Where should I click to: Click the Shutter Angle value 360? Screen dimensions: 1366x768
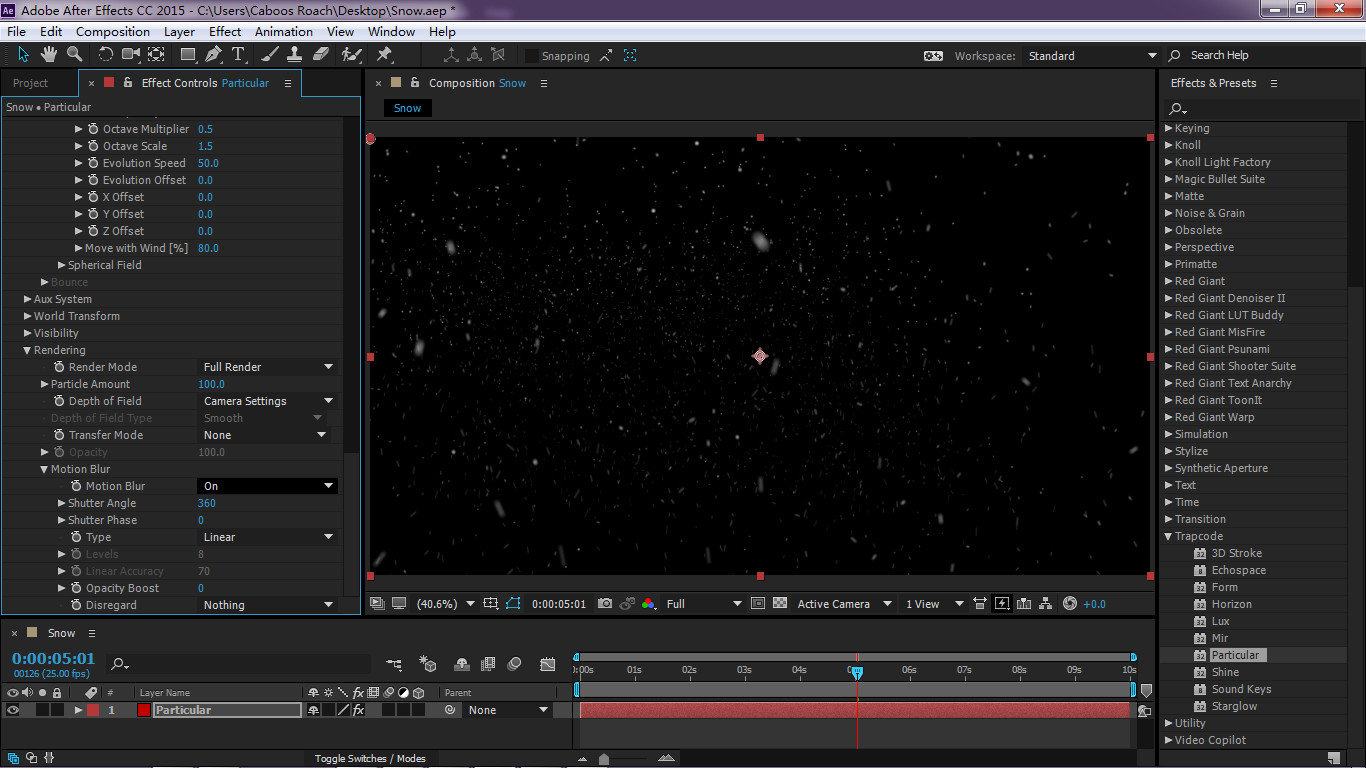click(x=207, y=503)
